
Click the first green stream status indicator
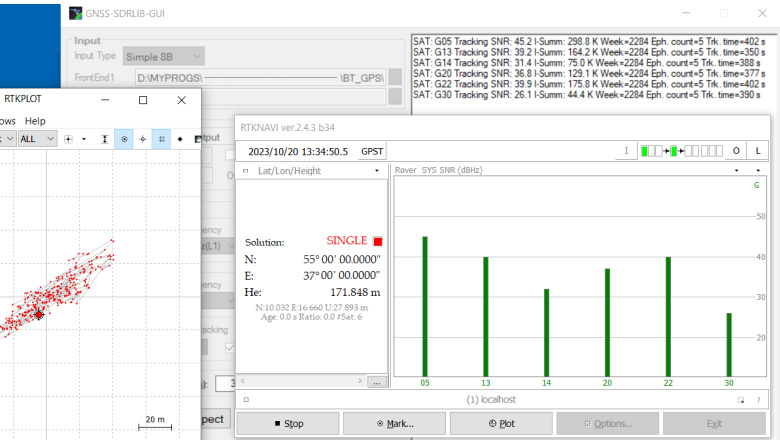tap(644, 151)
